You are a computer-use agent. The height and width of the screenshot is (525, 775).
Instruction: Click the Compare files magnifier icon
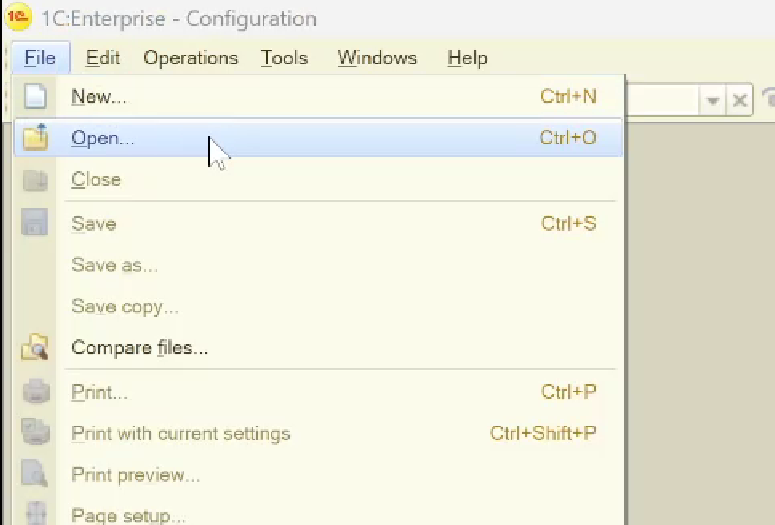(35, 349)
